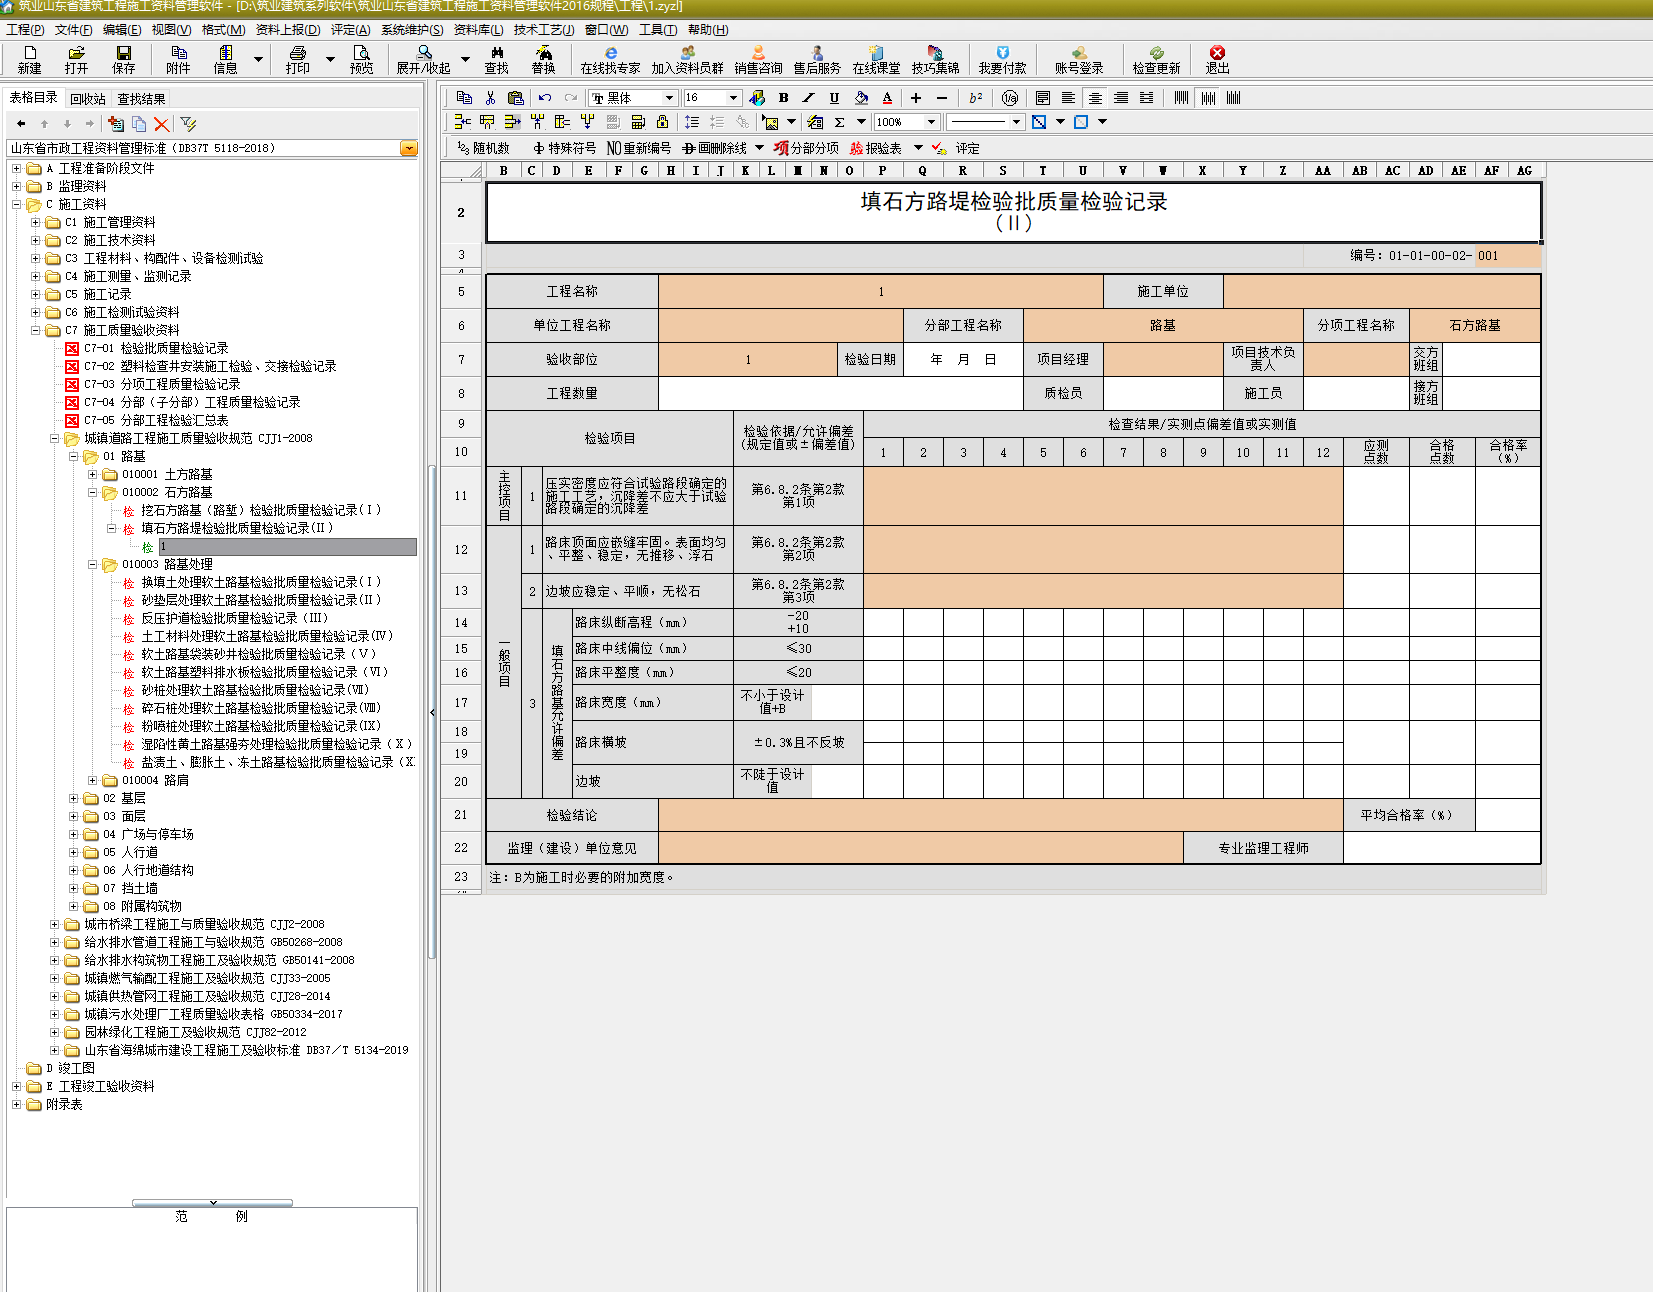Click the 打印 (Print) toolbar icon
The image size is (1653, 1292).
(x=297, y=59)
